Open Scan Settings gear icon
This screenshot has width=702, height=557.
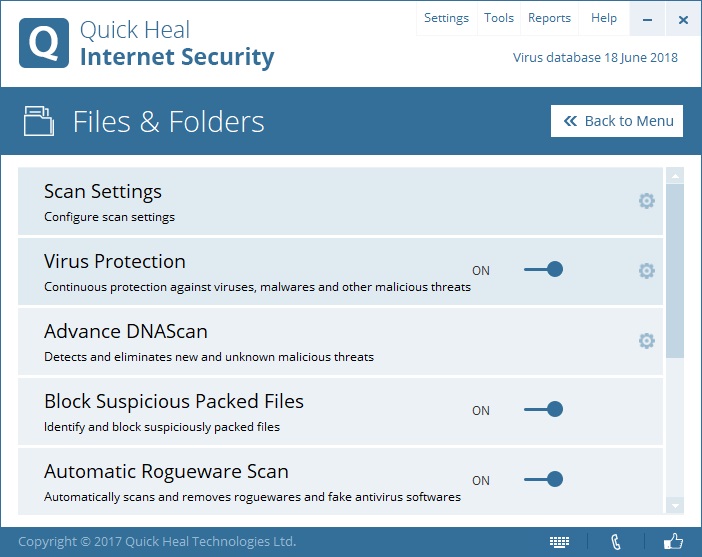click(646, 201)
